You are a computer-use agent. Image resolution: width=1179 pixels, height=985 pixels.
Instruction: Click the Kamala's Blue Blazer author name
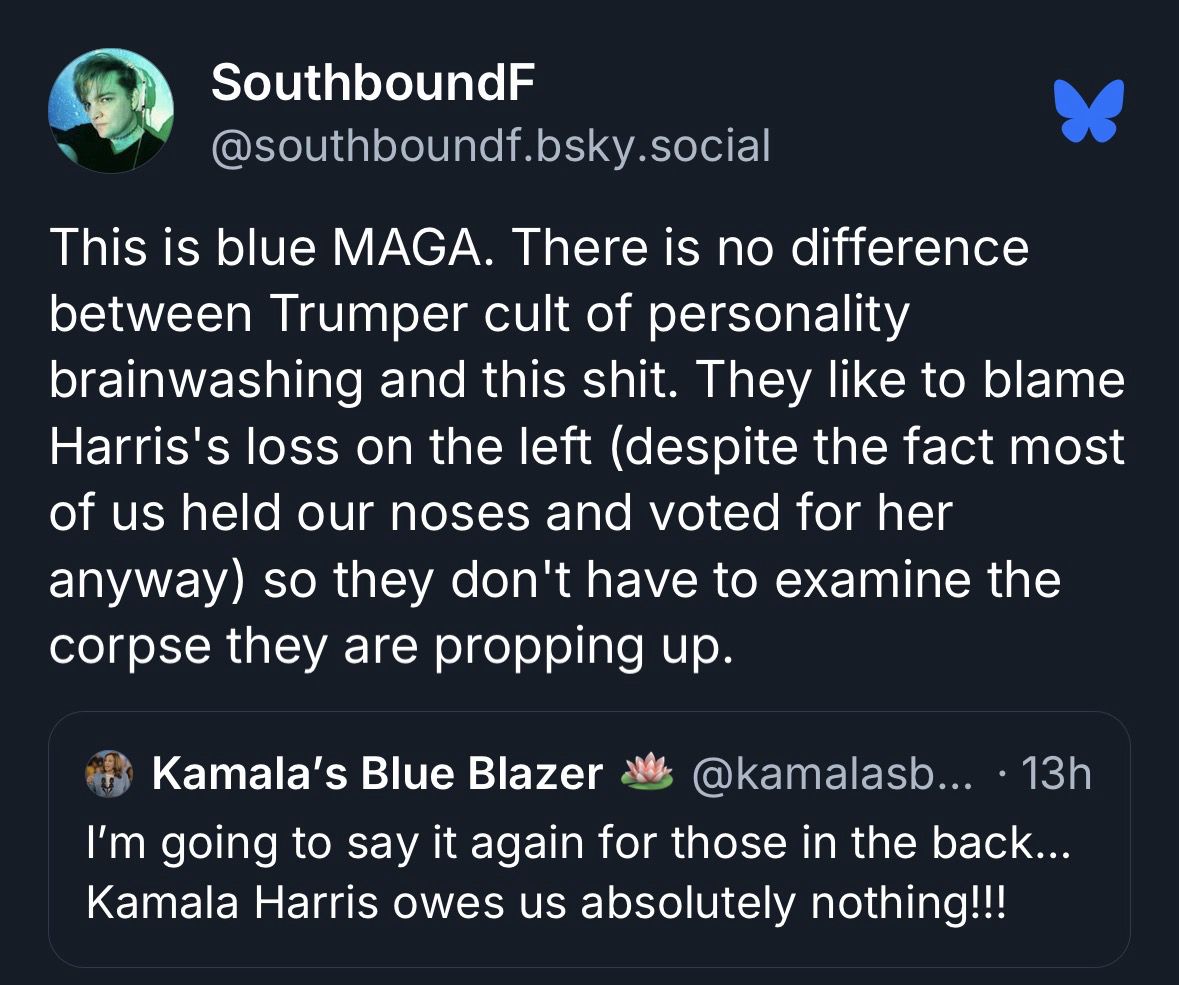point(377,774)
